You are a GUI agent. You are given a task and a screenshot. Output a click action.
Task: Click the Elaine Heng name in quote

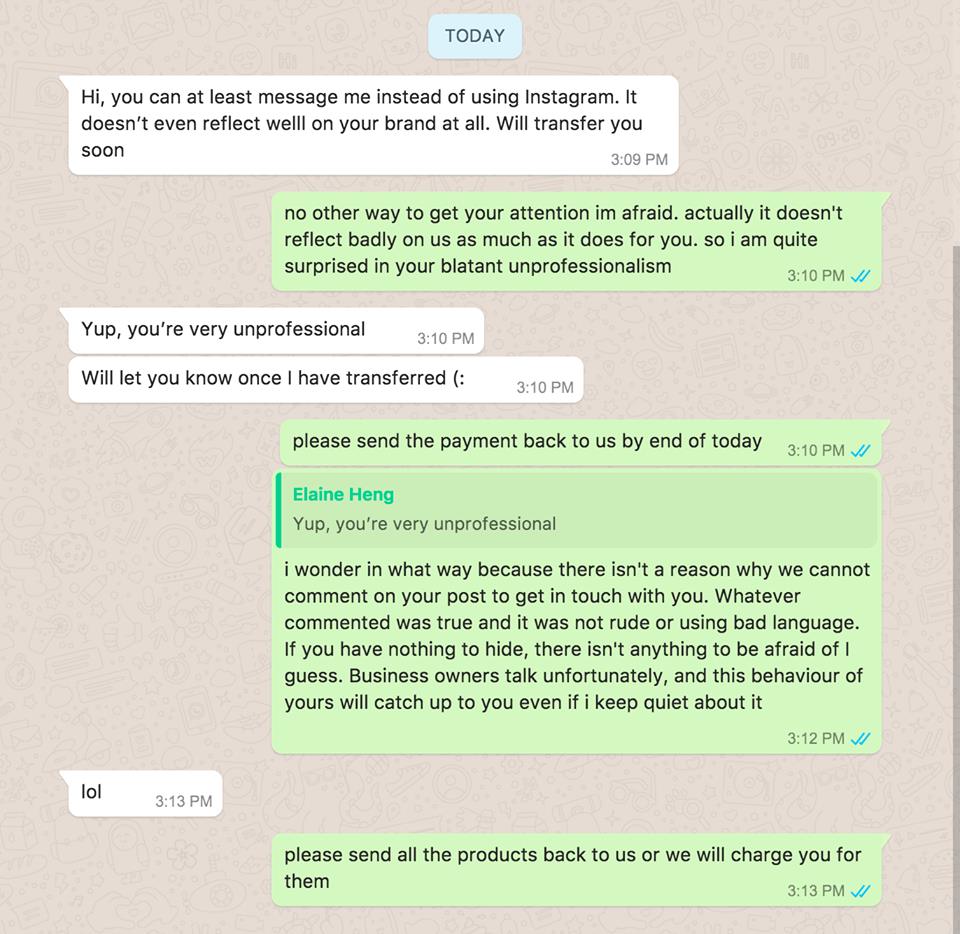(x=343, y=495)
